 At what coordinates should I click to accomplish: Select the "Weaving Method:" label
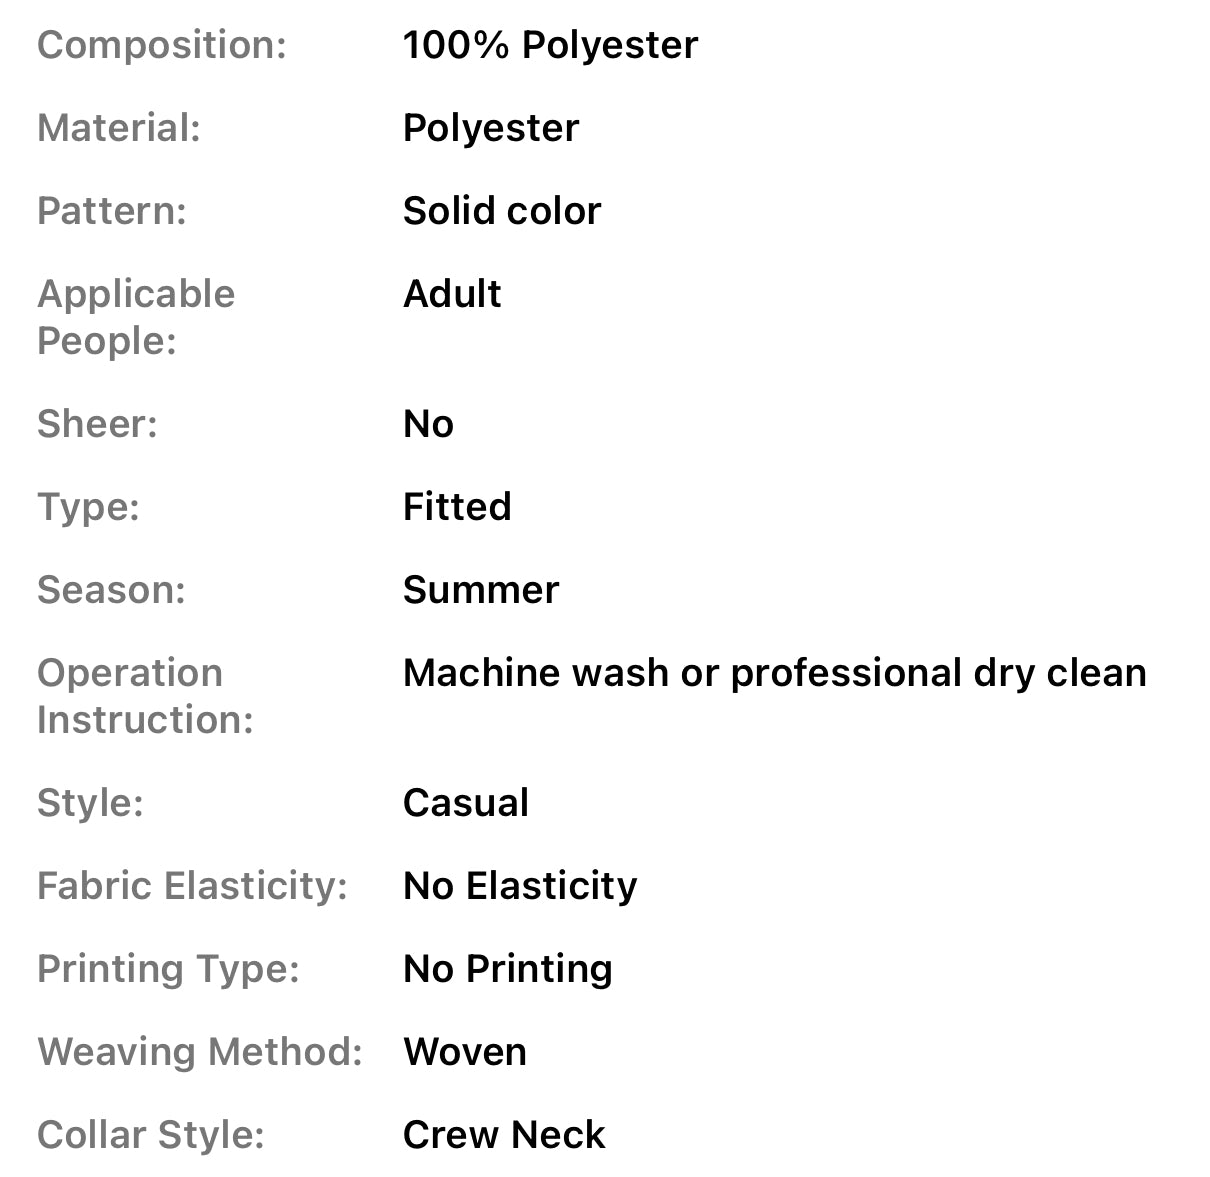tap(200, 1052)
